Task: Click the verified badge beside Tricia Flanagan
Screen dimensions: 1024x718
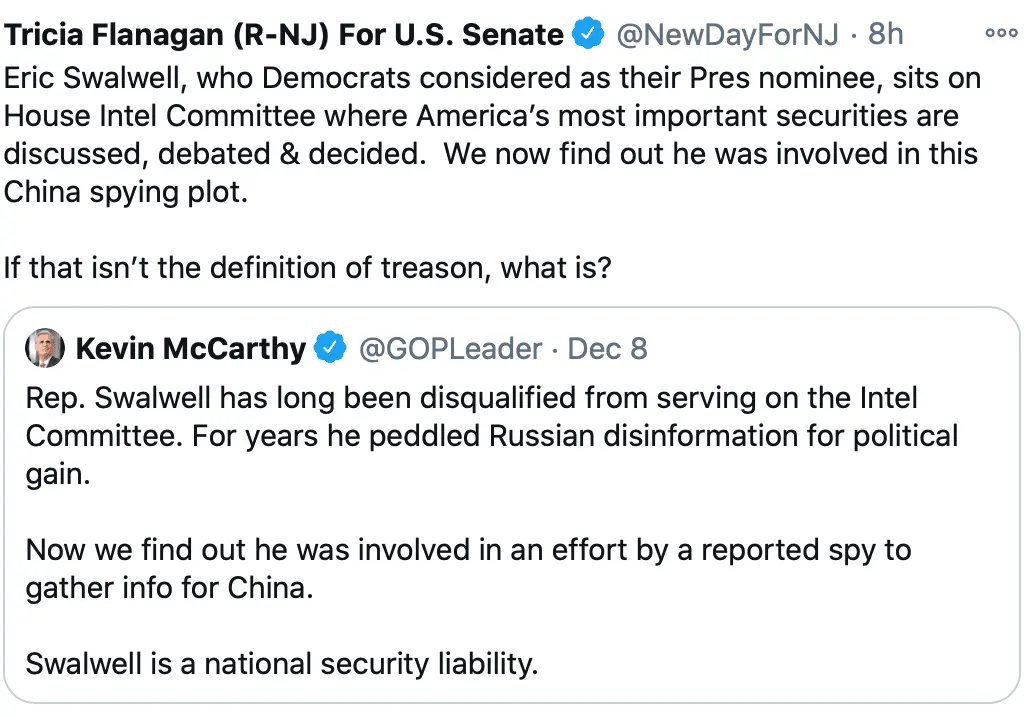Action: (x=587, y=35)
